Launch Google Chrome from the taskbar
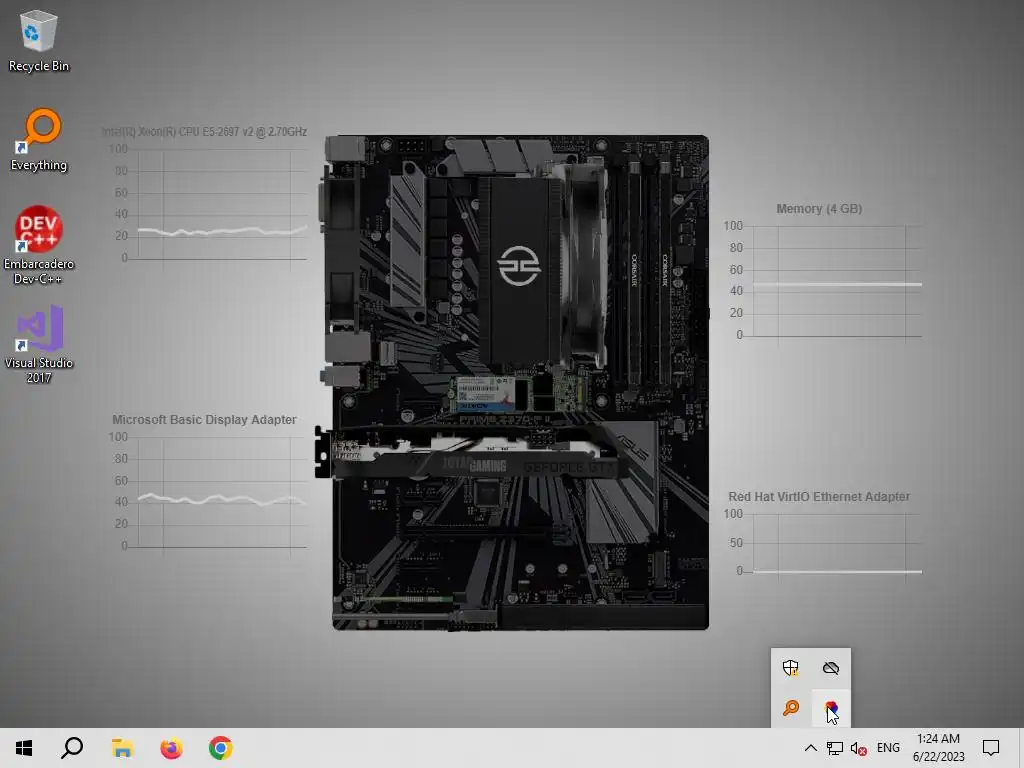Viewport: 1024px width, 768px height. click(221, 748)
